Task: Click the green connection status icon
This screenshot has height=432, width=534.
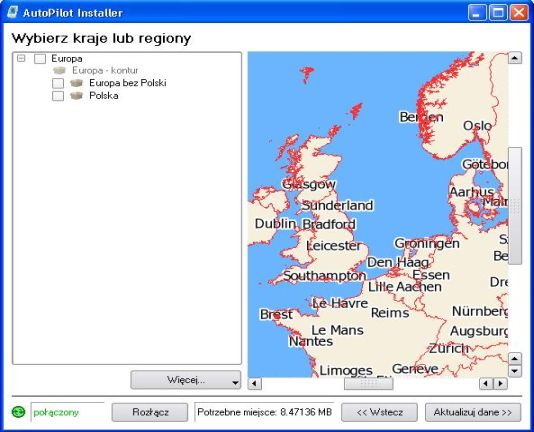Action: tap(18, 412)
